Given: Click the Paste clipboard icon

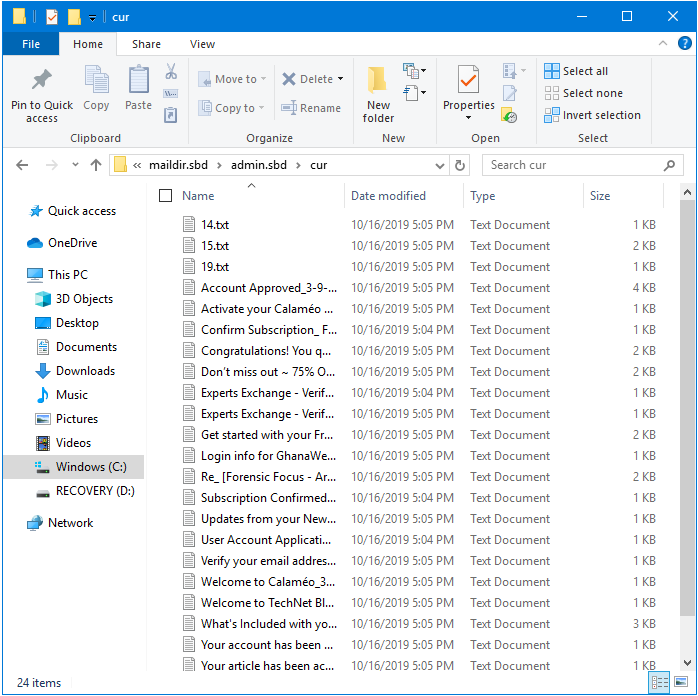Looking at the screenshot, I should [138, 79].
